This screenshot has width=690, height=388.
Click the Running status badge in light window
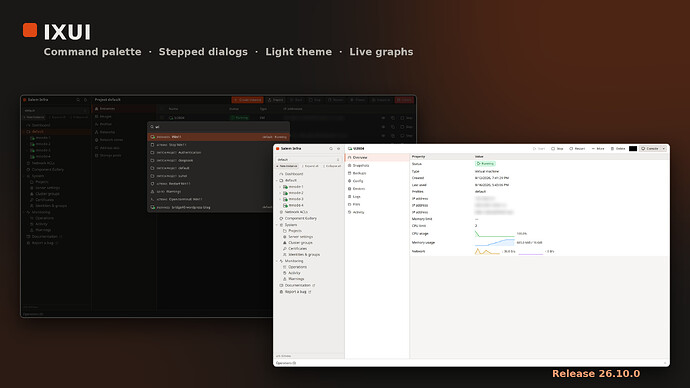click(485, 164)
